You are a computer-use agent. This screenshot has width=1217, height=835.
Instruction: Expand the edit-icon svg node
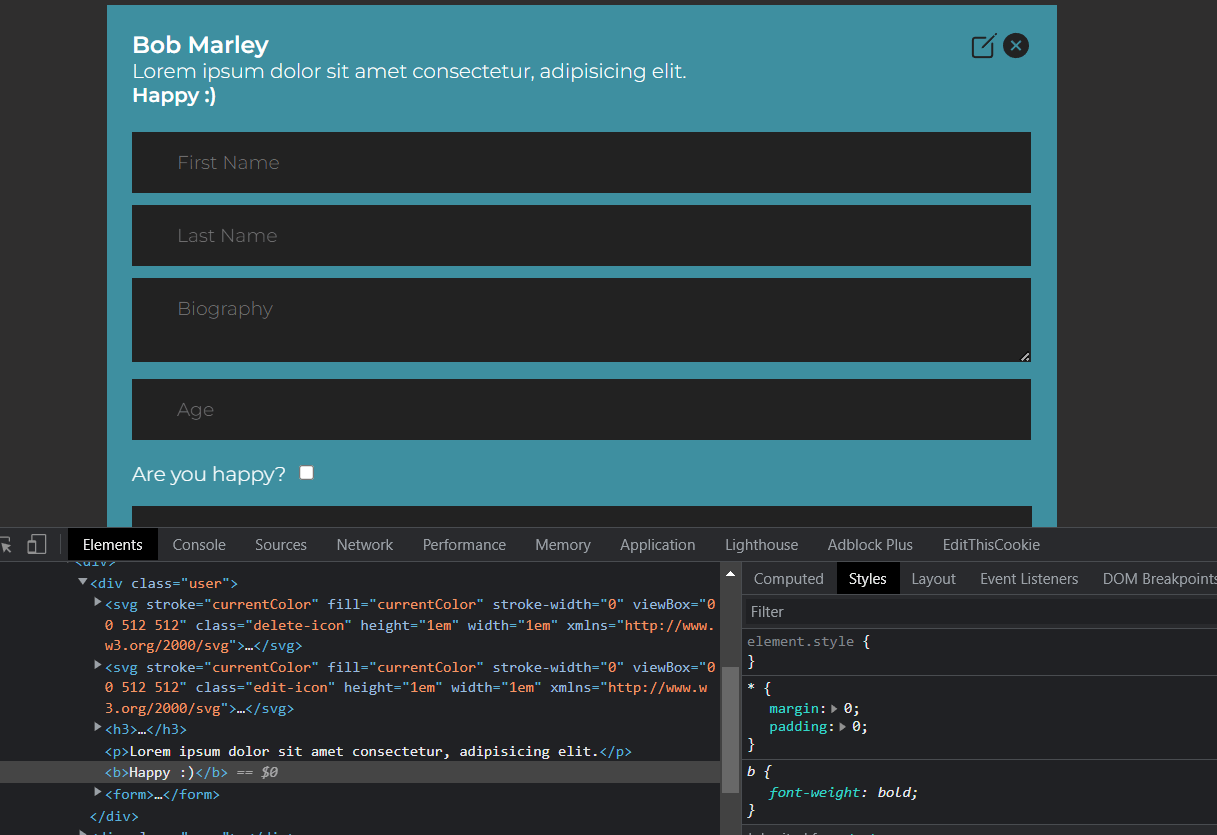(x=98, y=665)
